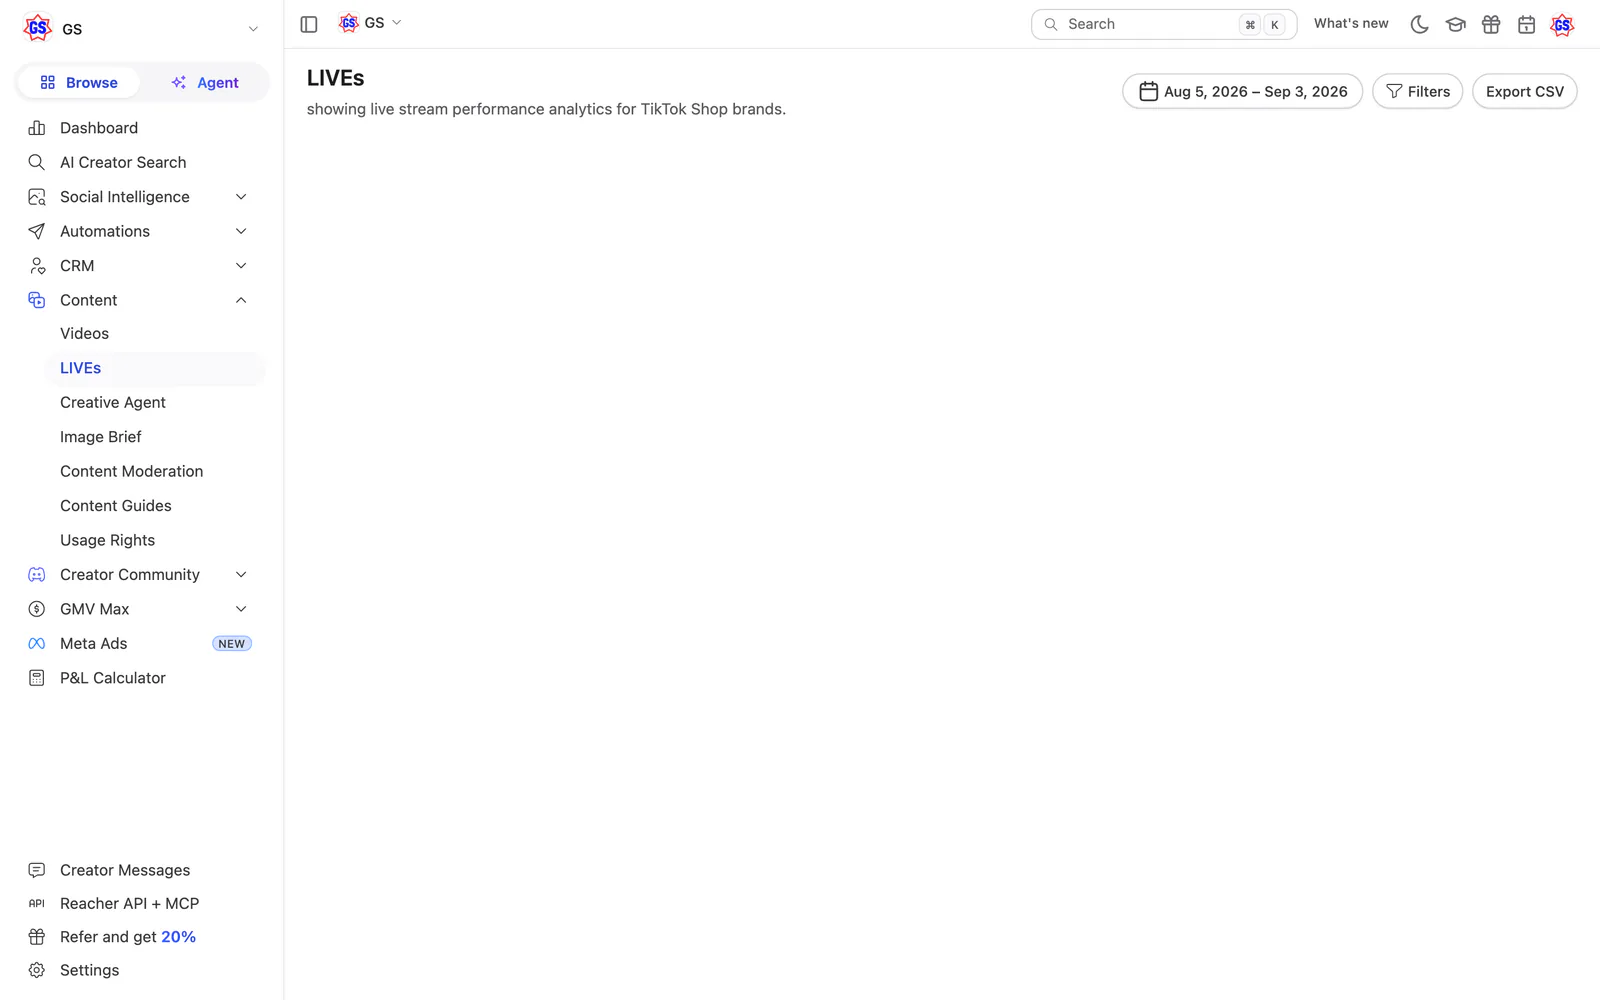1600x1000 pixels.
Task: Open the calendar icon in top bar
Action: click(1526, 24)
